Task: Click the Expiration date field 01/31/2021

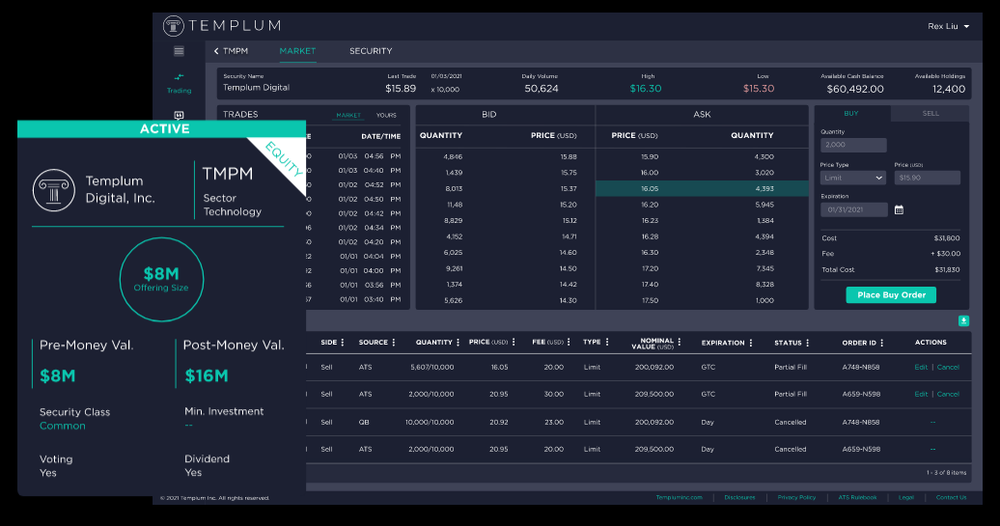Action: (x=854, y=210)
